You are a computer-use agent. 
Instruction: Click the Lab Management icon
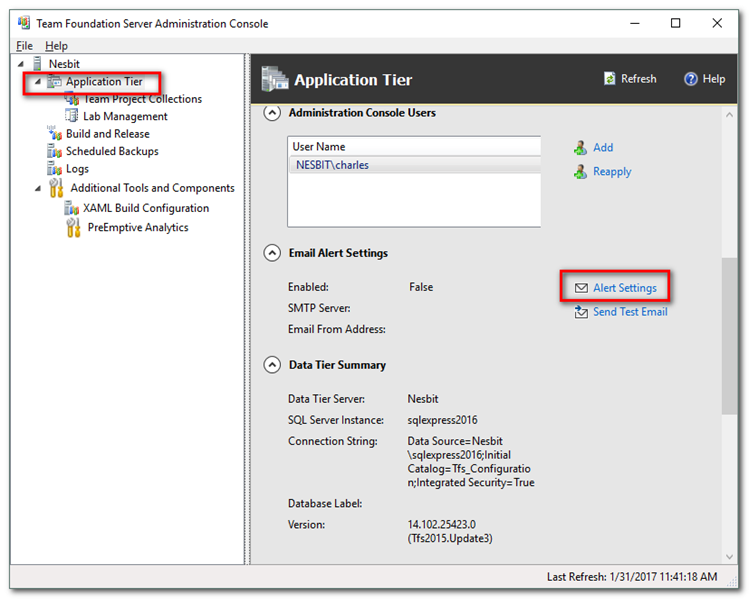[71, 116]
